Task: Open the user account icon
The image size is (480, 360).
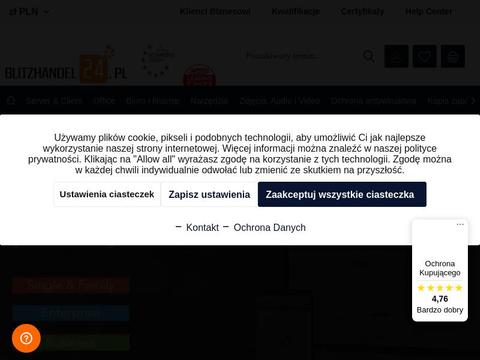Action: [x=396, y=56]
